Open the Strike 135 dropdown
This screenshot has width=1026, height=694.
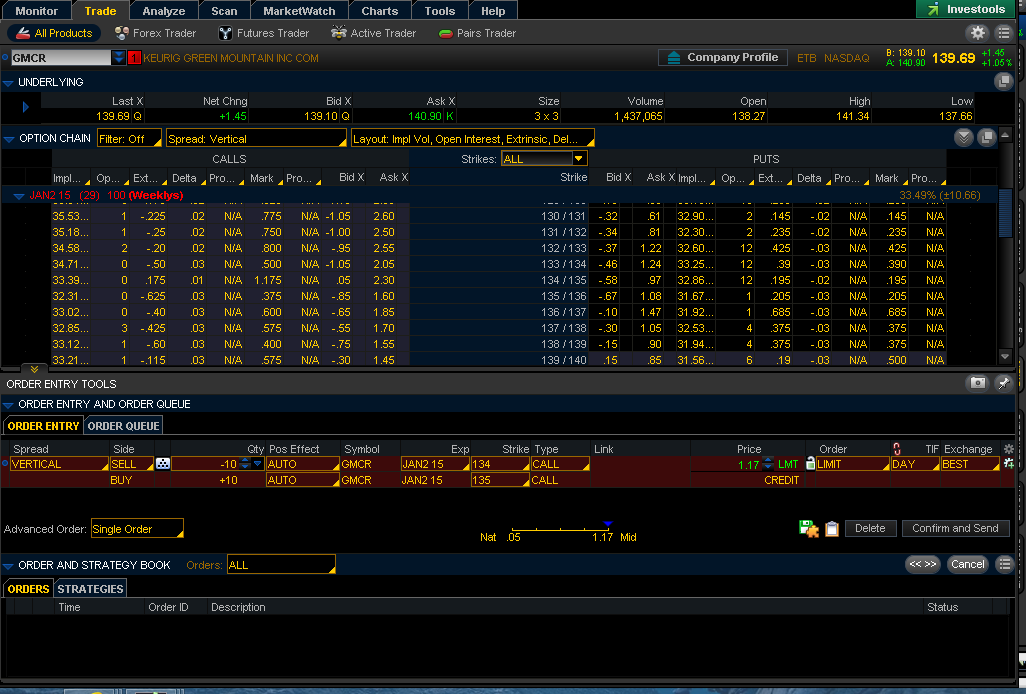[500, 479]
